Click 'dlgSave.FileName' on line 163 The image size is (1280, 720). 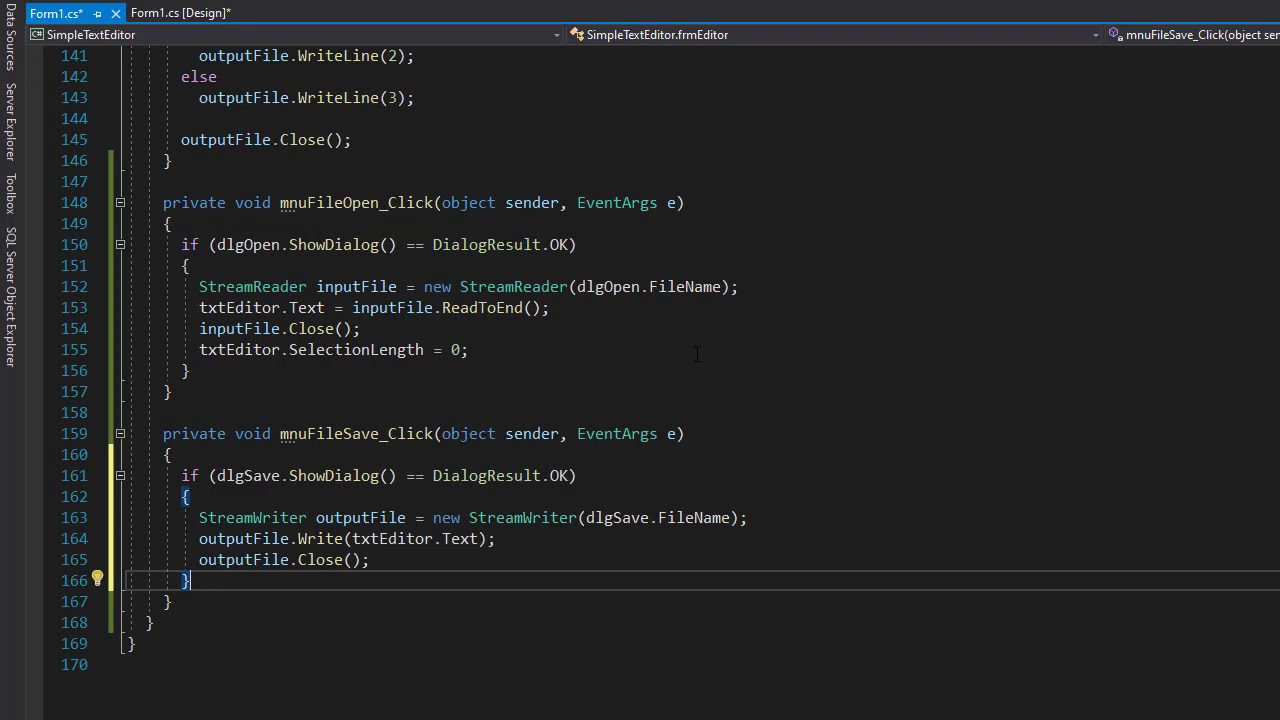pos(658,518)
